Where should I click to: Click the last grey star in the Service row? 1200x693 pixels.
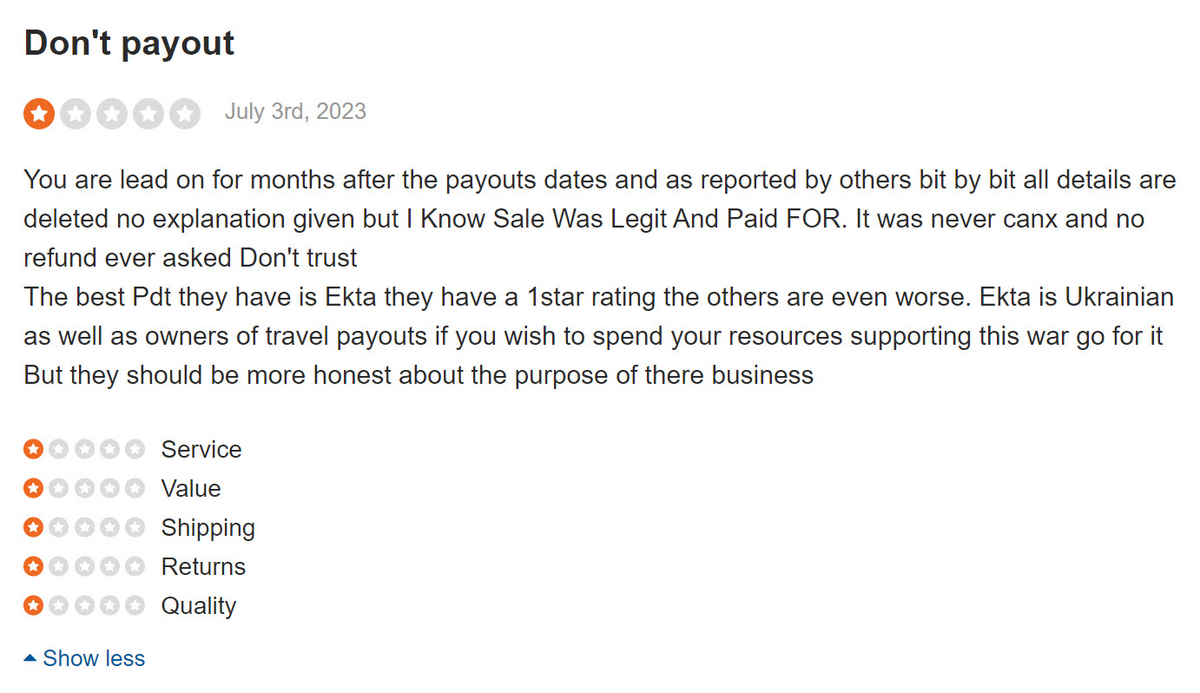pos(135,450)
